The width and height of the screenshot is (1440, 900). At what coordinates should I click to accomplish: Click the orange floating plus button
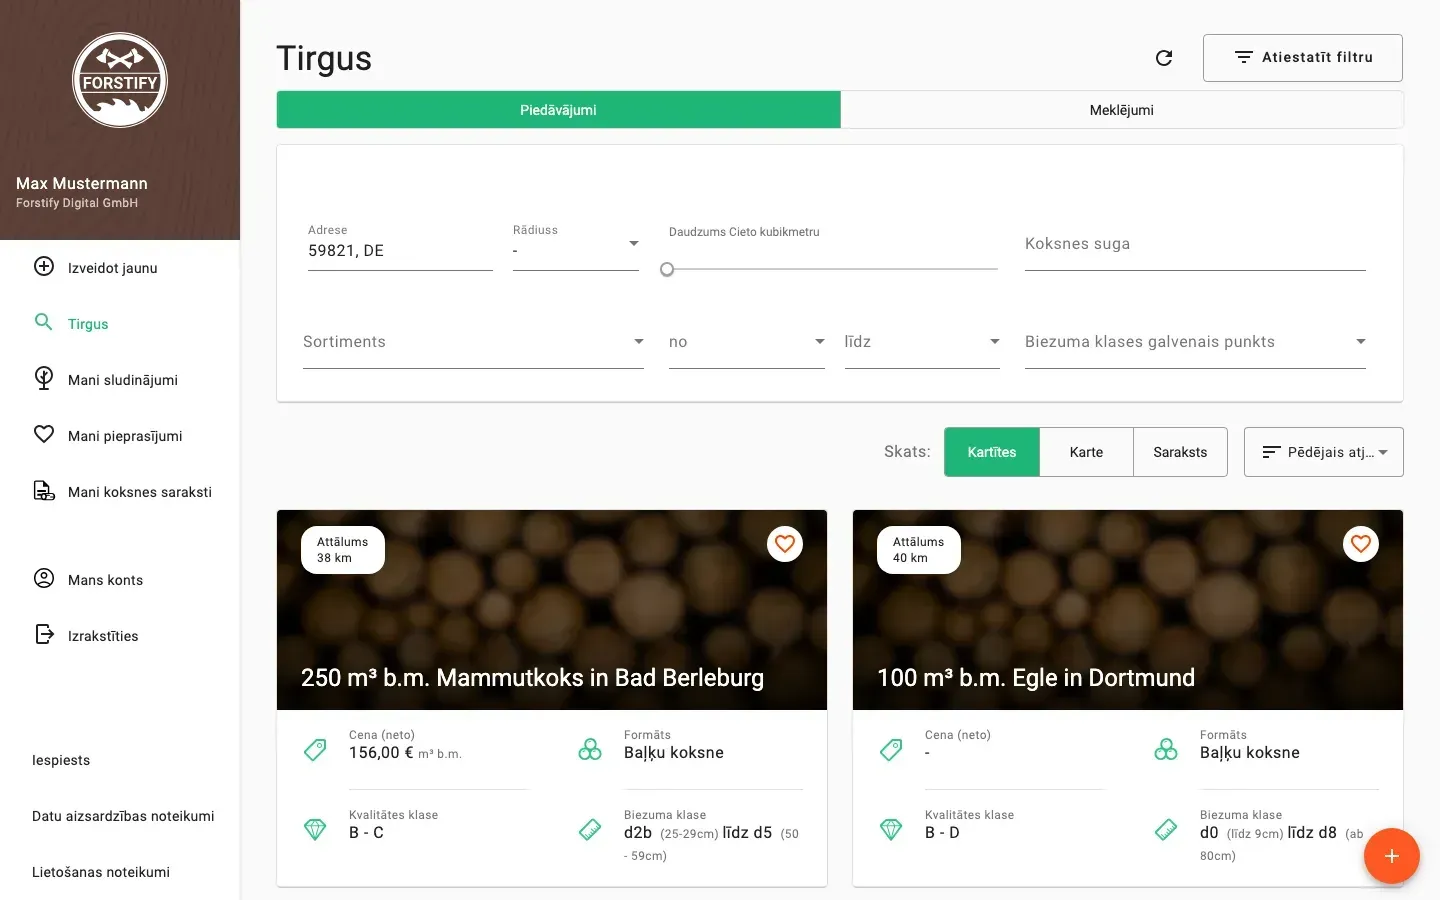pos(1392,856)
